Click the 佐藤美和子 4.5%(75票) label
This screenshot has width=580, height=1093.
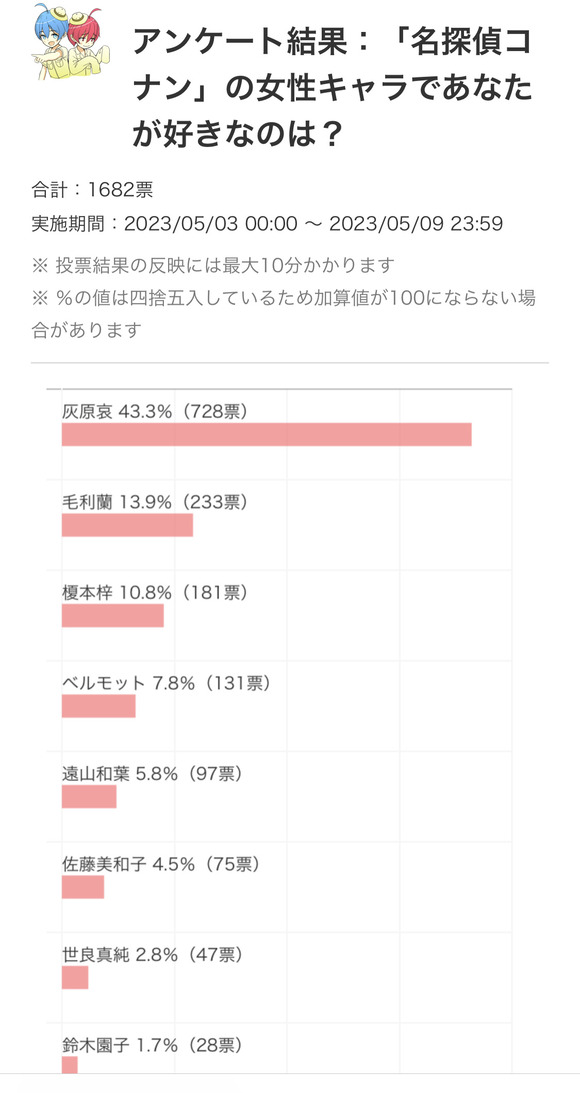coord(161,865)
